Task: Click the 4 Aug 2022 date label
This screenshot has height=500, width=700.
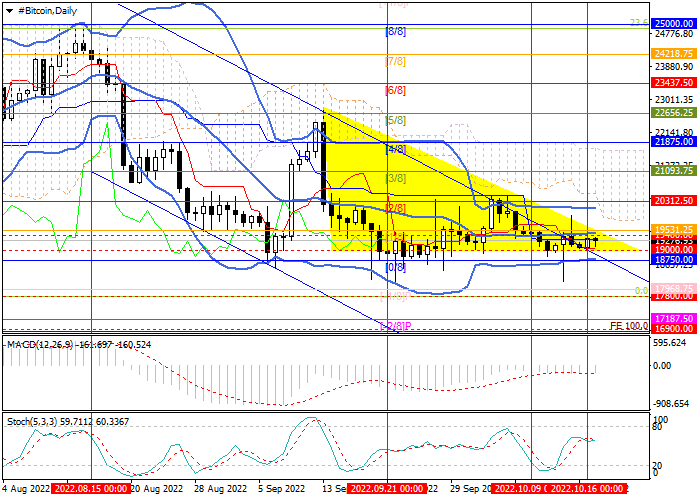Action: click(x=25, y=488)
